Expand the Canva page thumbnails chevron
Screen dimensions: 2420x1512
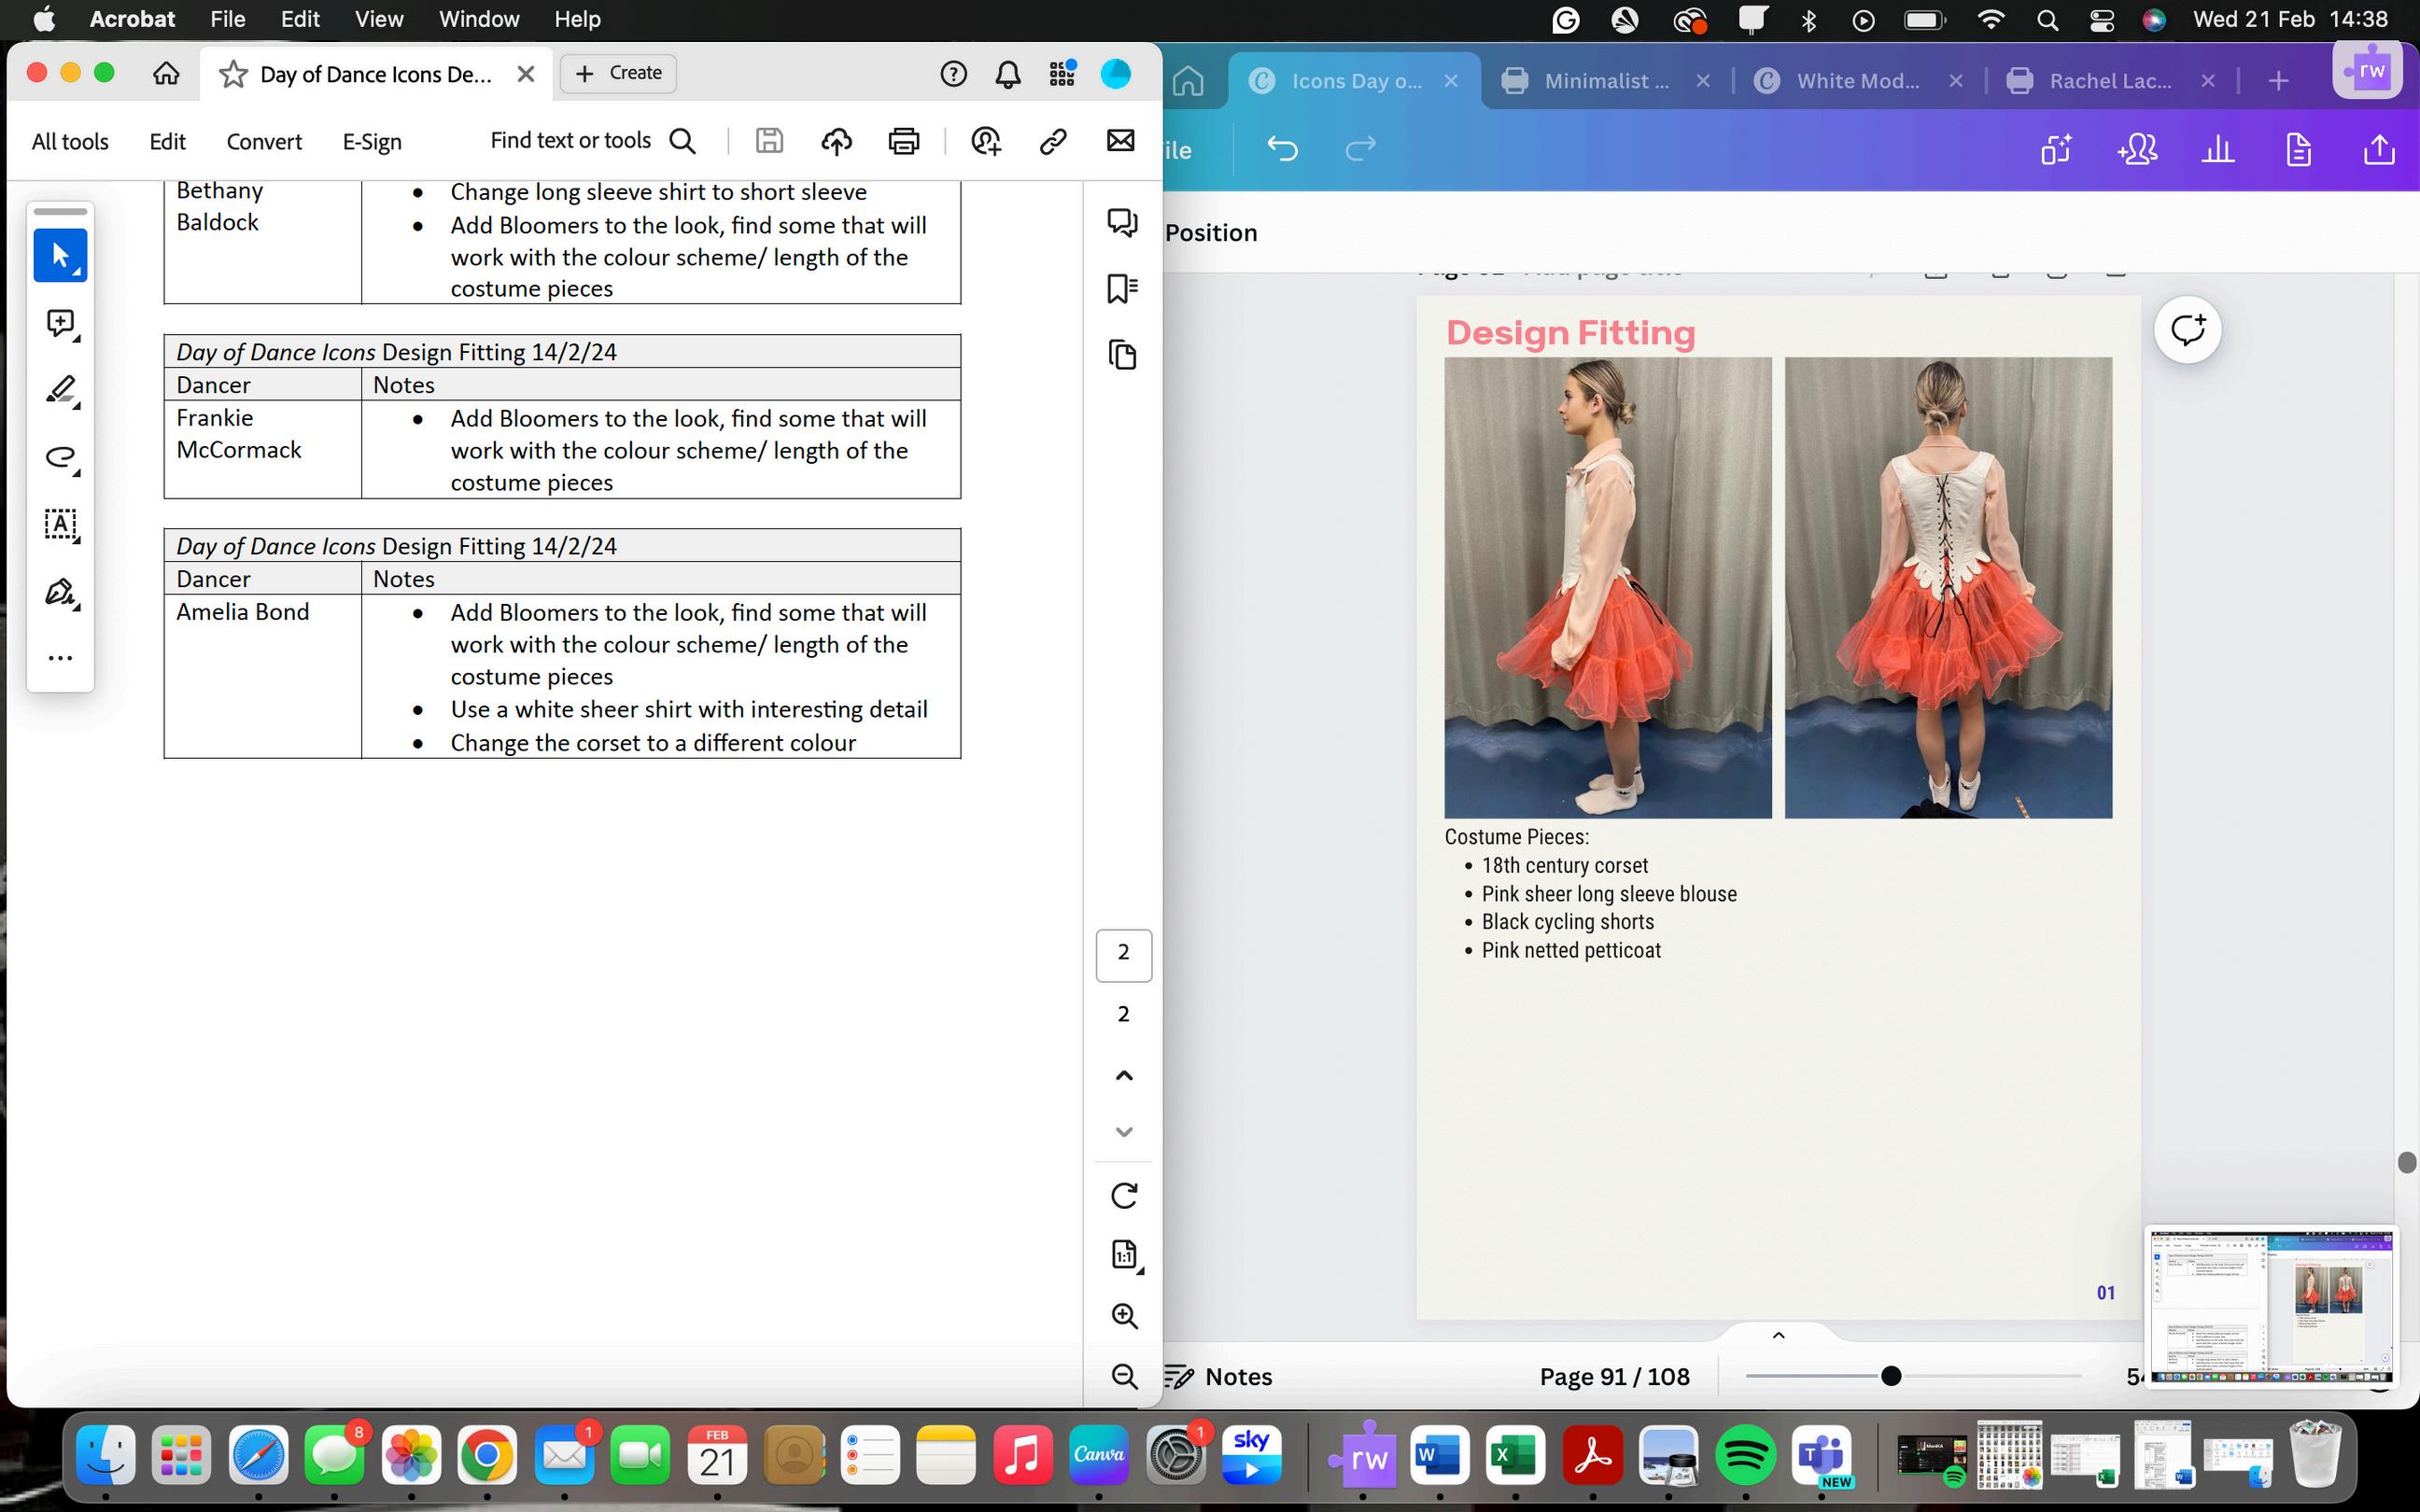1778,1335
